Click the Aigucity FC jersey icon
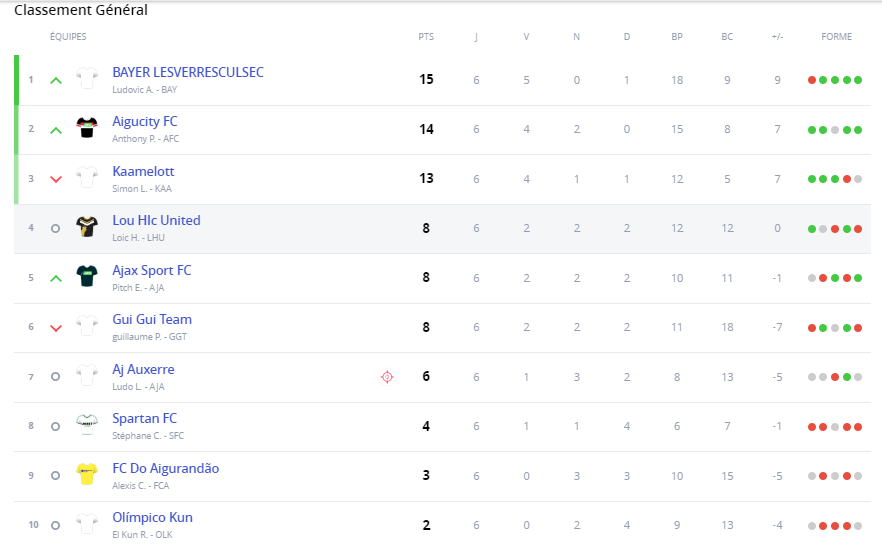The image size is (882, 547). click(87, 128)
